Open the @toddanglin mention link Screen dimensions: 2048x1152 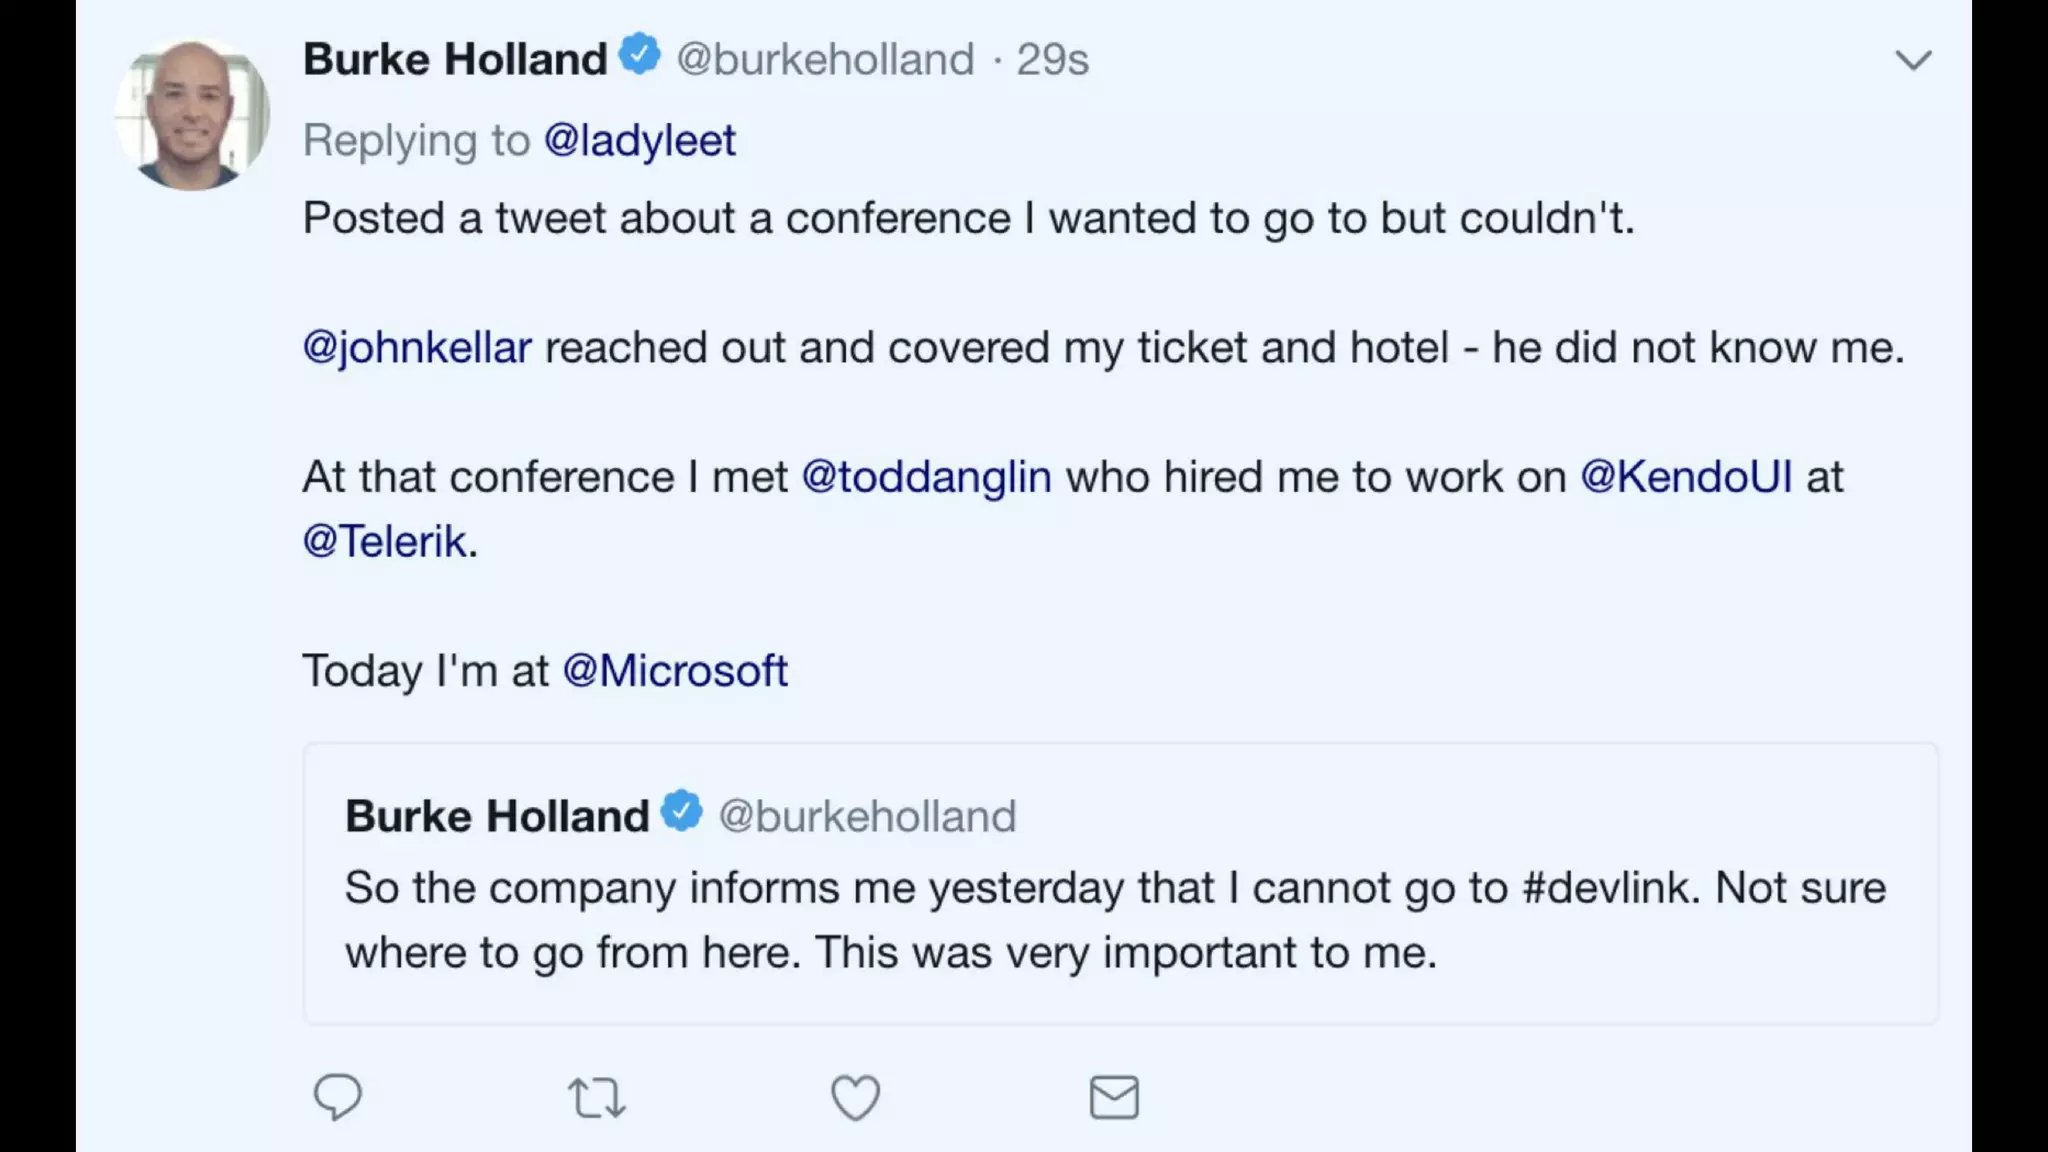tap(926, 476)
